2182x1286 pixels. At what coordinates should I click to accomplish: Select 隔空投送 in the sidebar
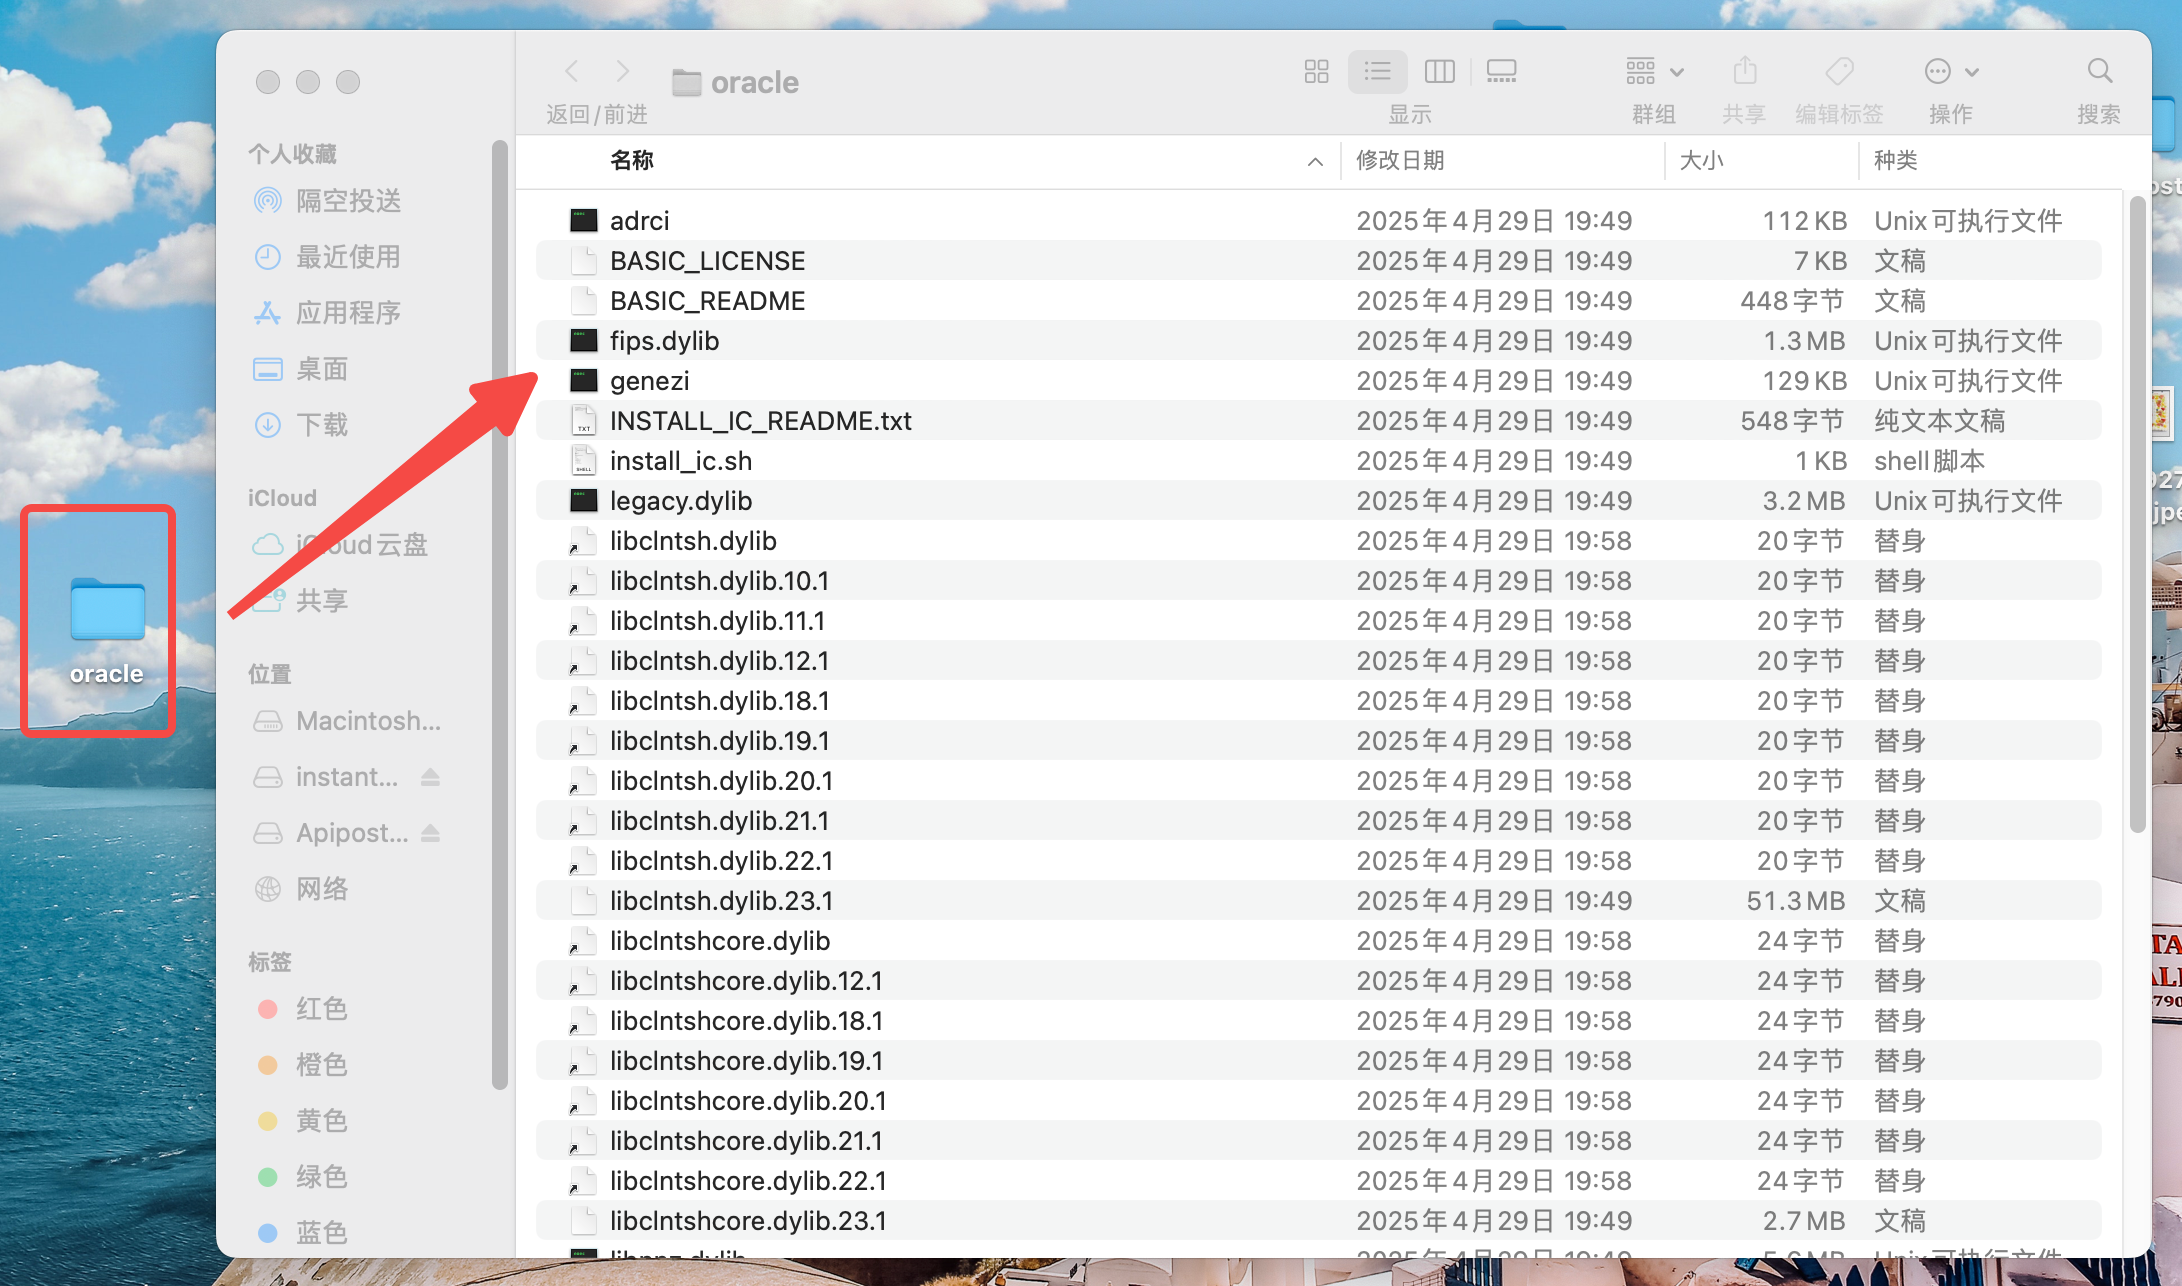(x=350, y=201)
